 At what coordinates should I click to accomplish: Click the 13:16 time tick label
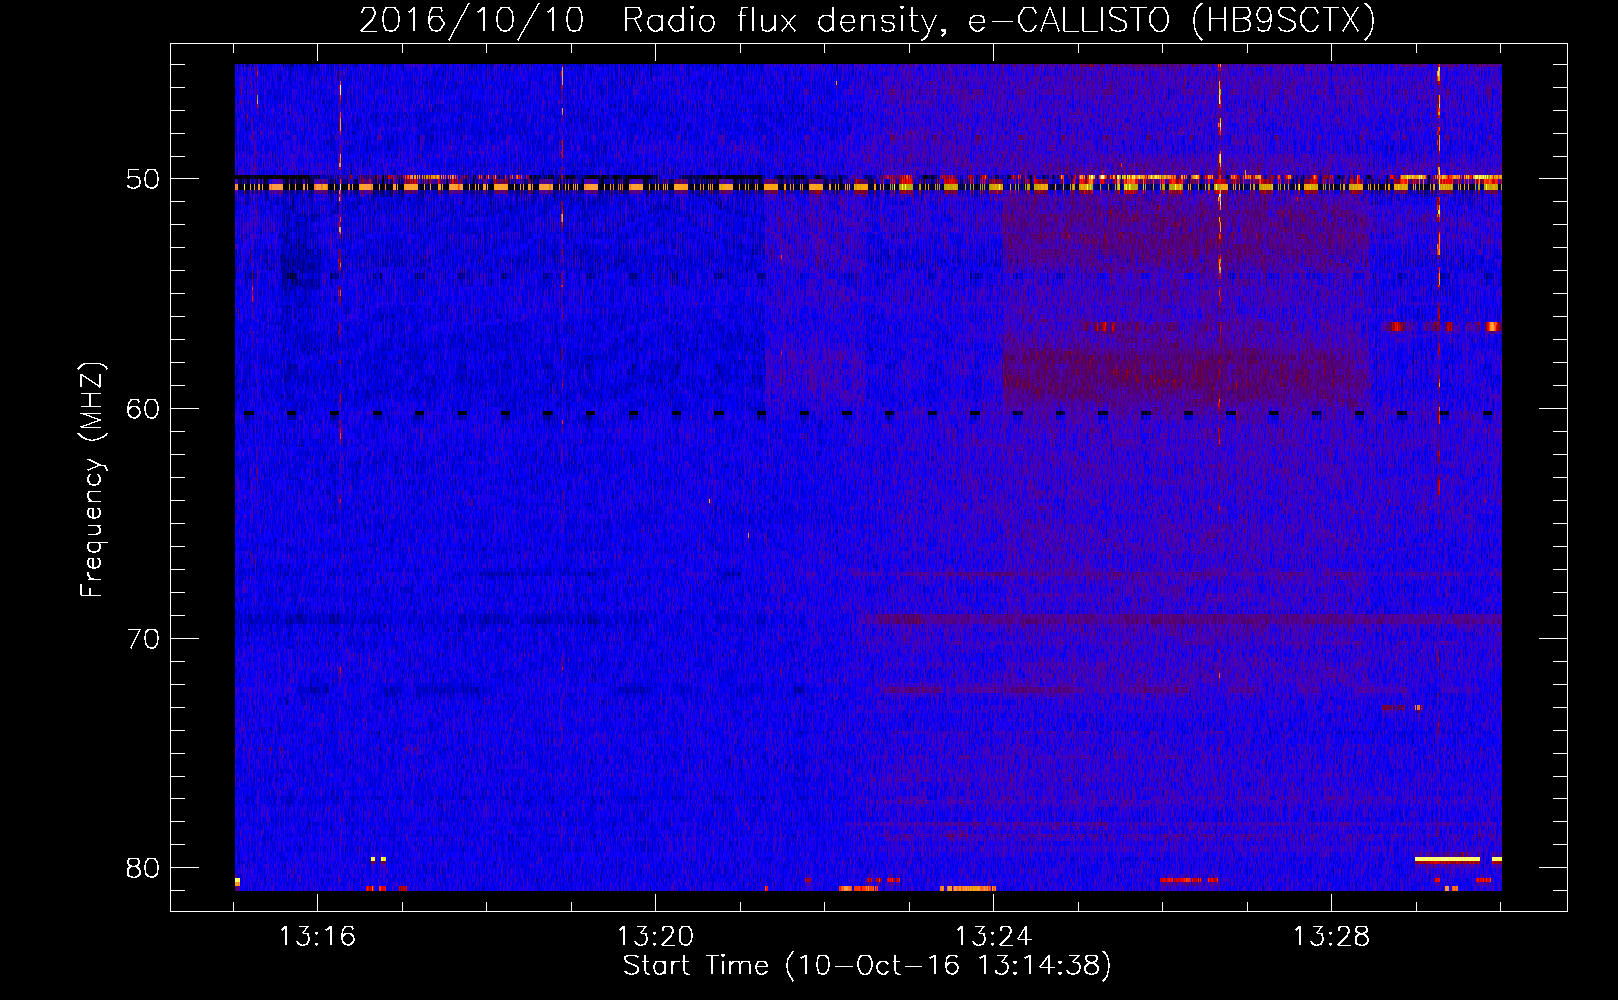[x=317, y=936]
